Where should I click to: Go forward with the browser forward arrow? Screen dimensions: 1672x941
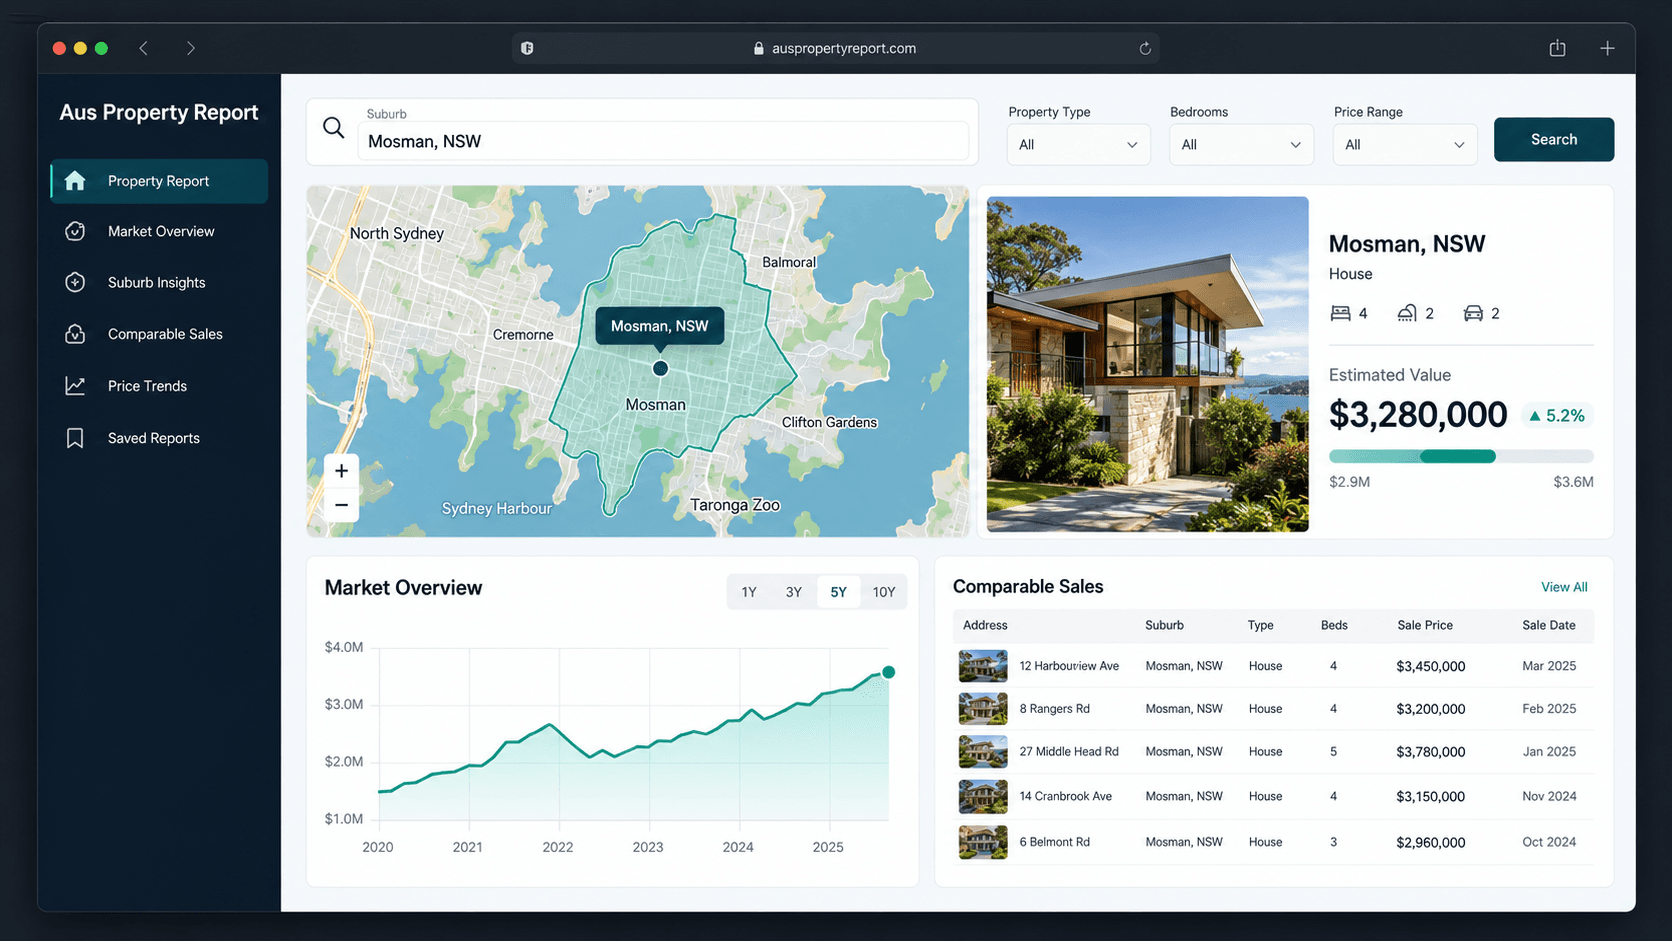coord(190,48)
